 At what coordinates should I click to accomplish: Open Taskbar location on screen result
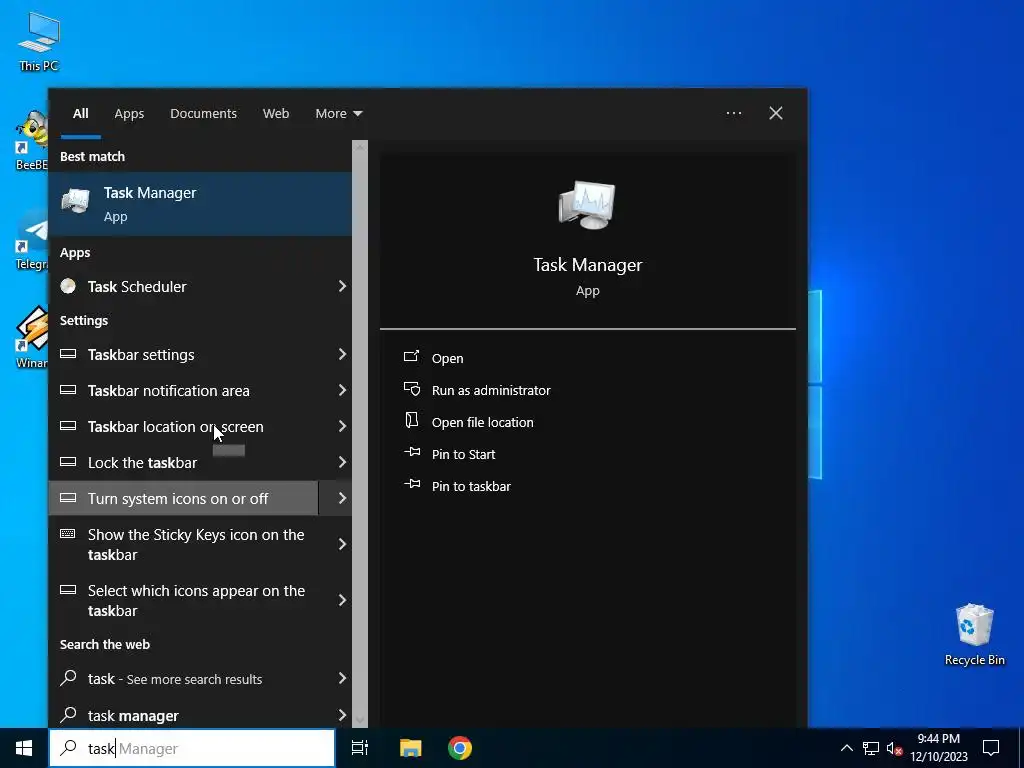[x=184, y=426]
